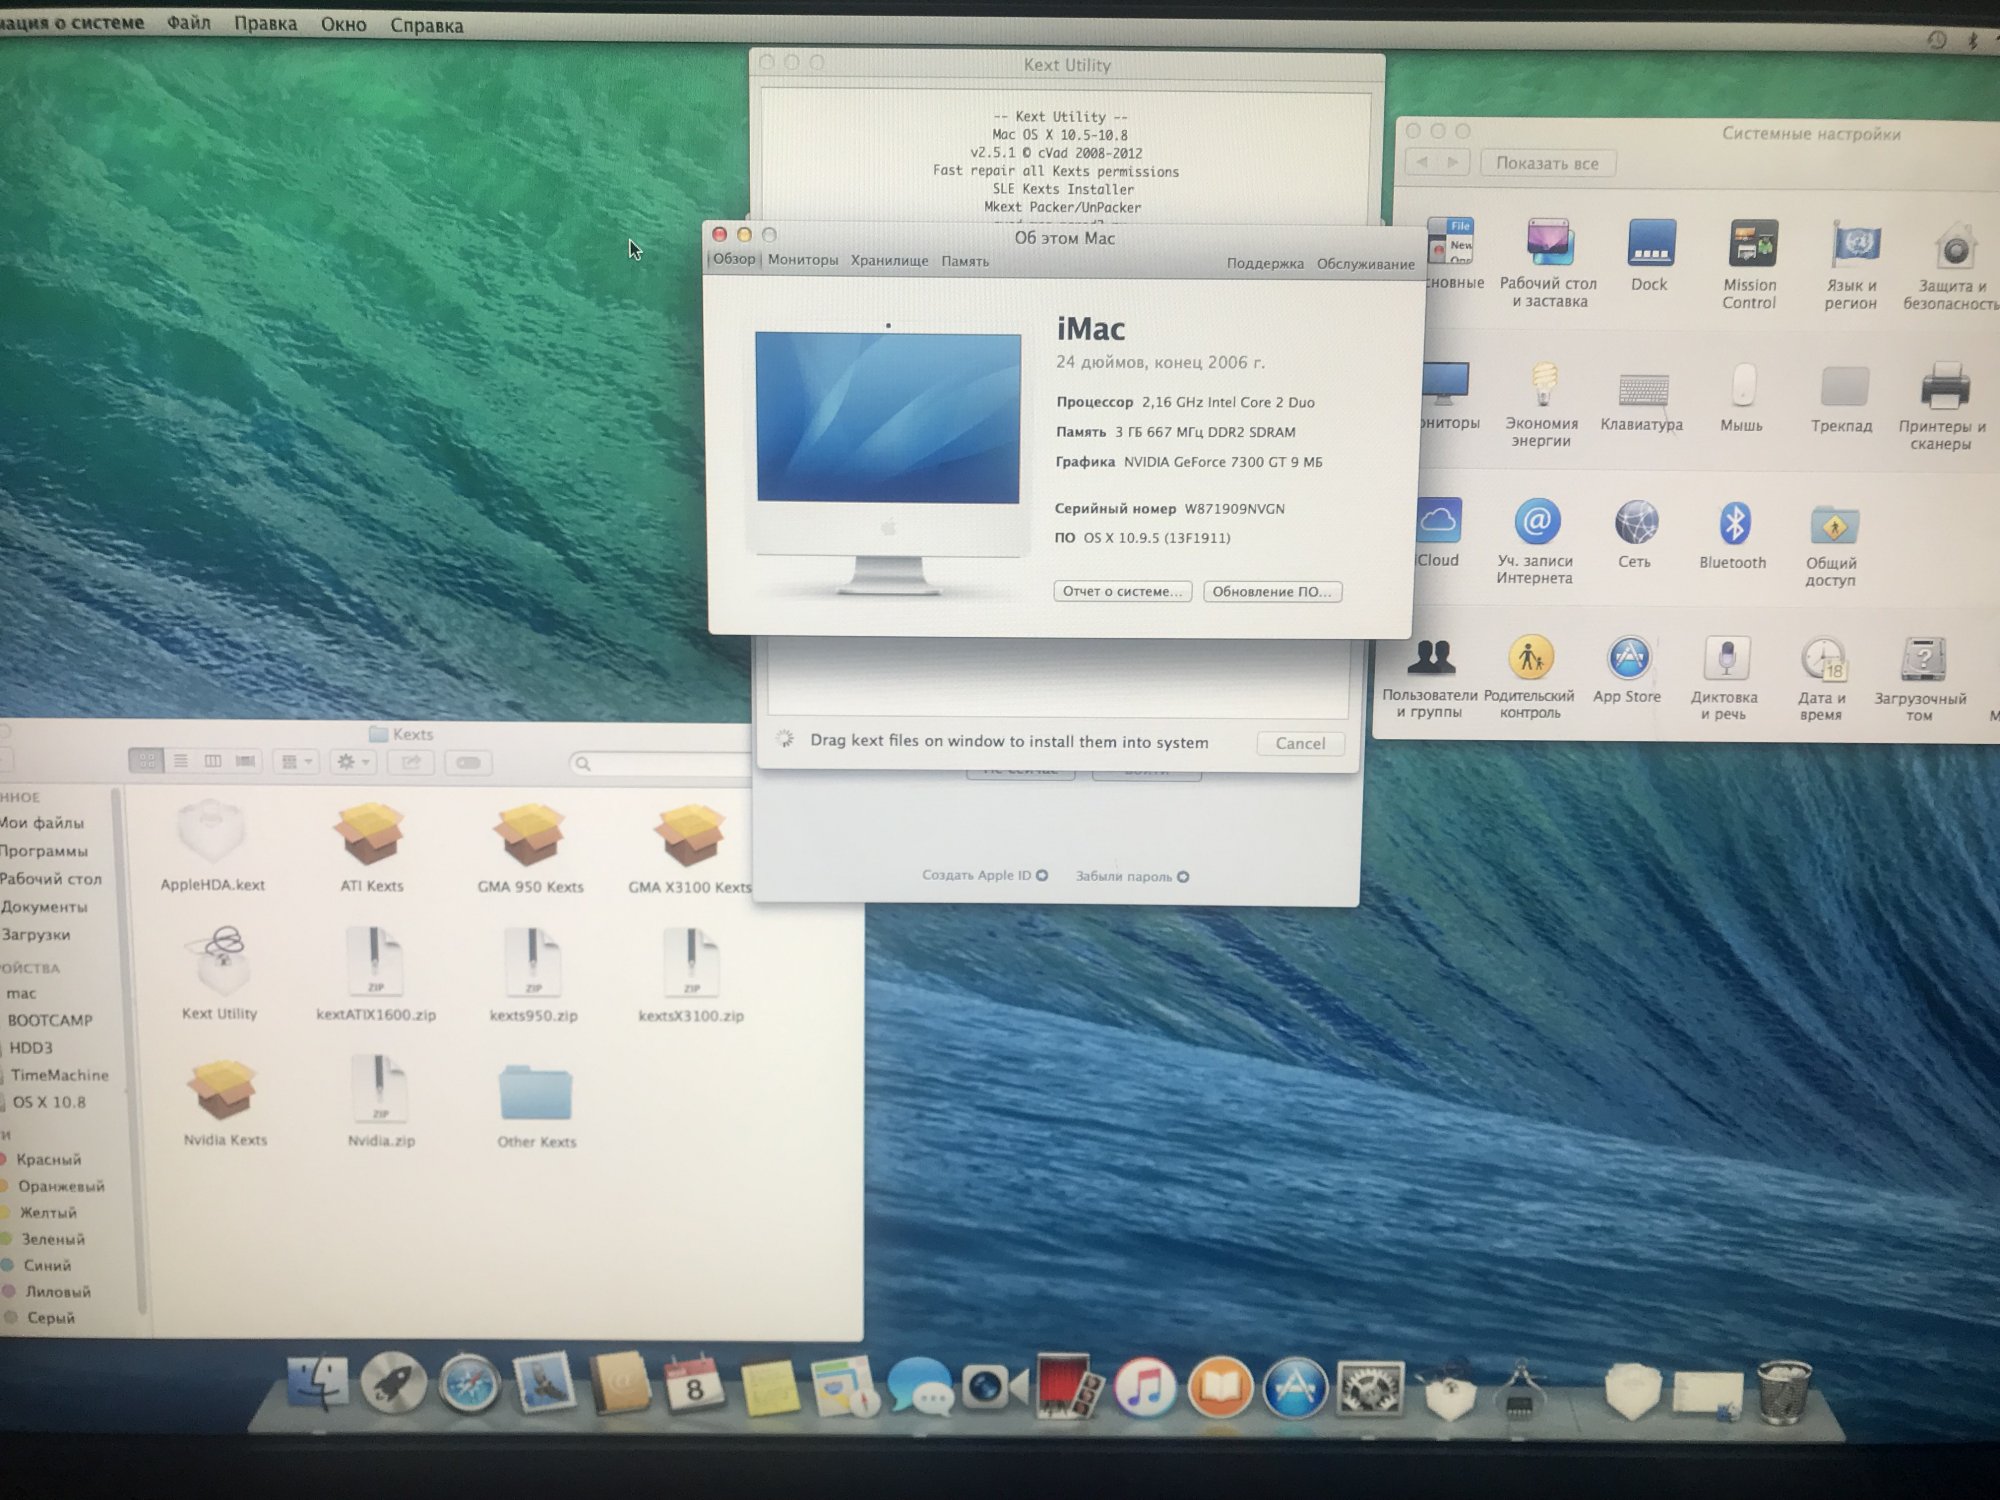Open Mission Control preference pane

1749,264
